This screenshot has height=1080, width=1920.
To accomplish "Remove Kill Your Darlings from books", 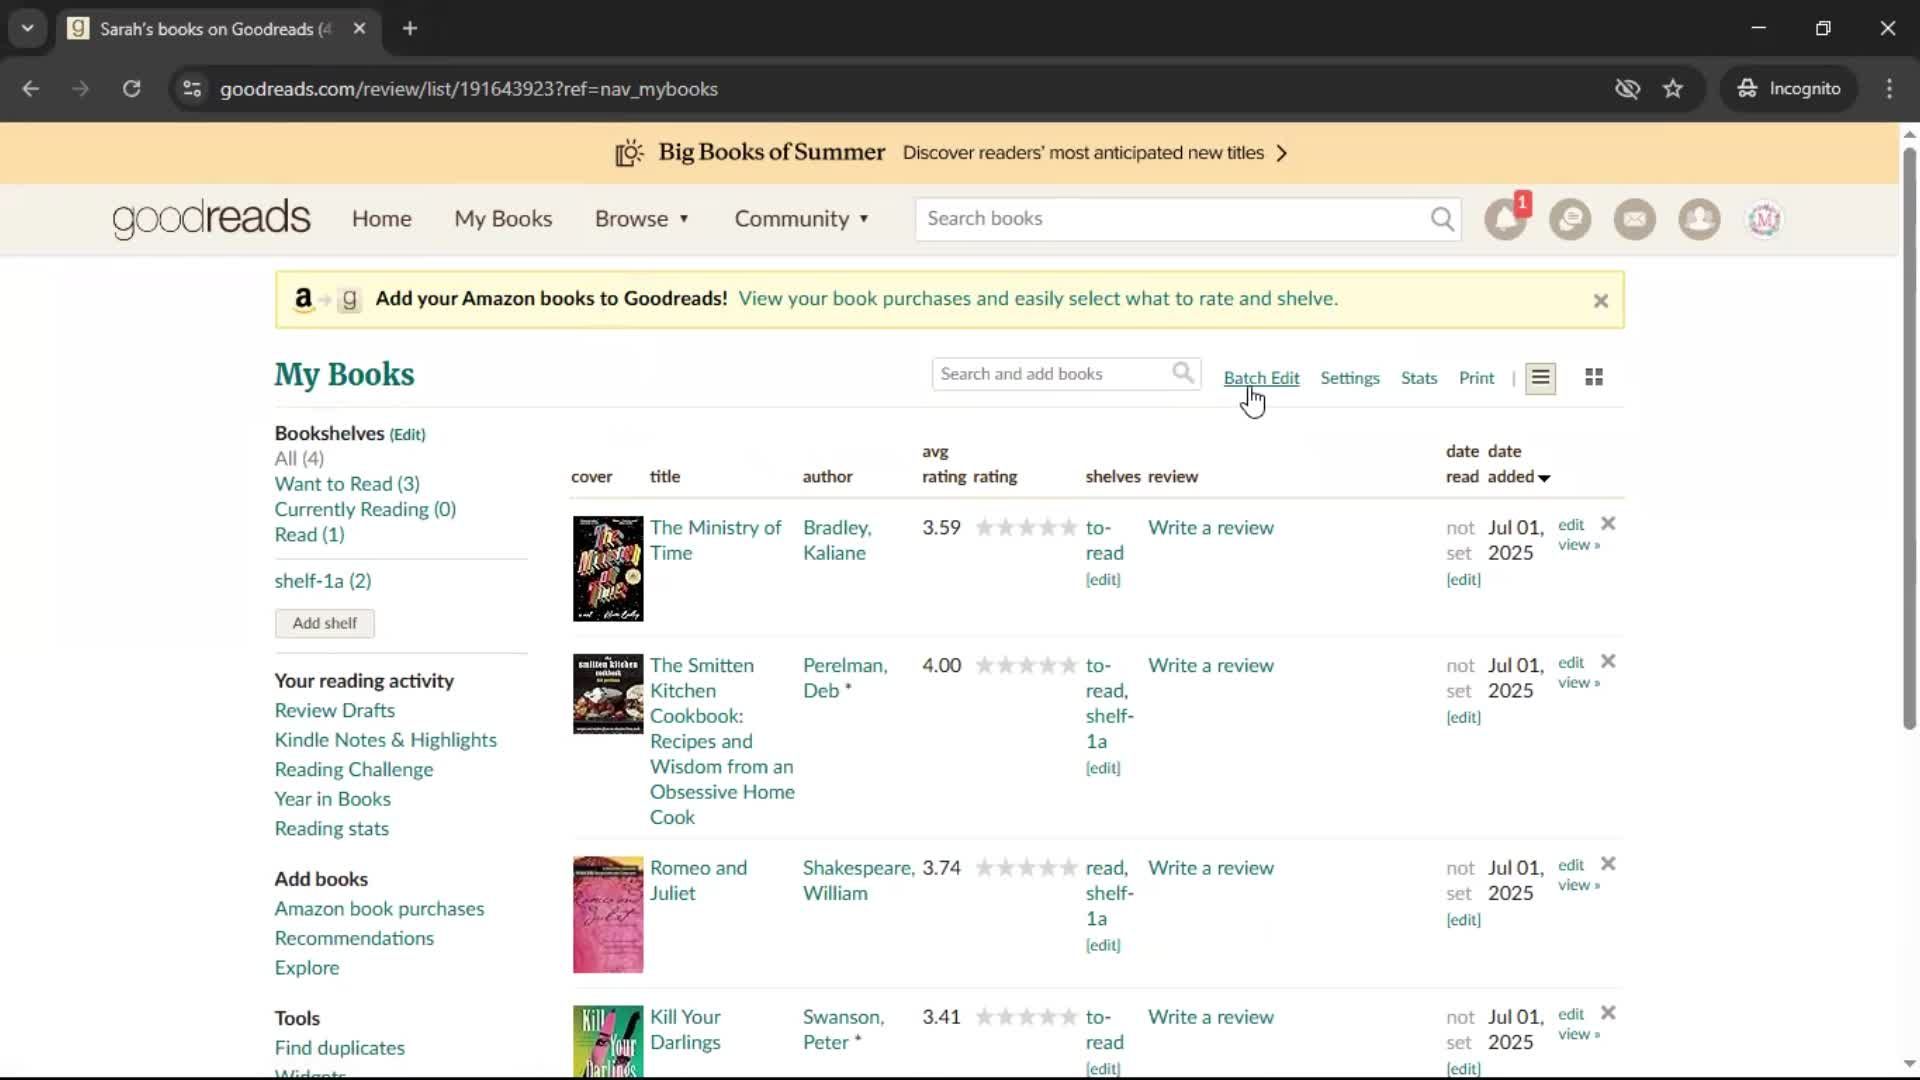I will (x=1608, y=1012).
